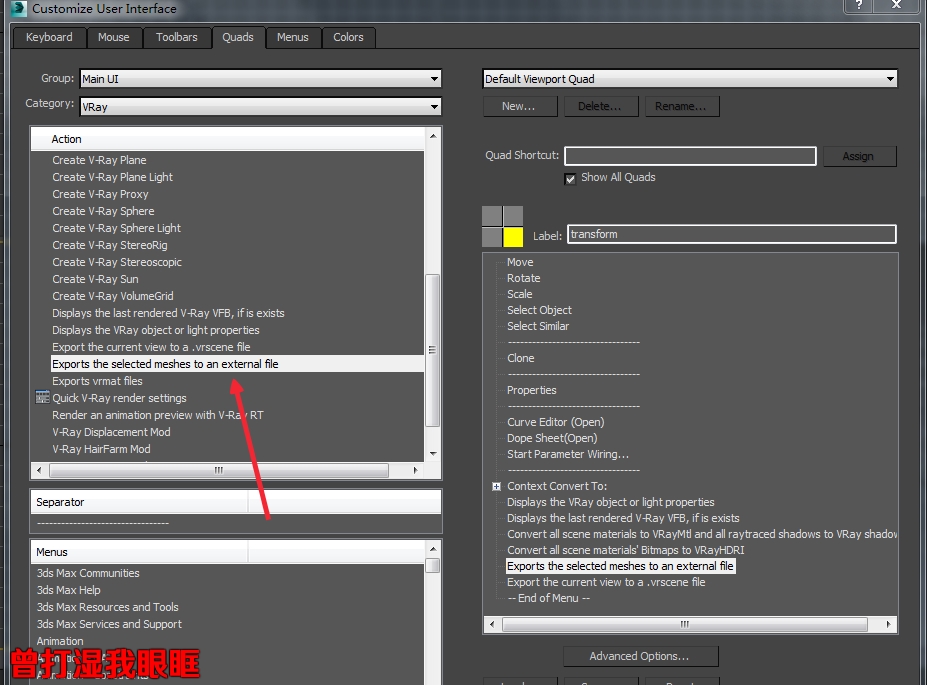Image resolution: width=927 pixels, height=685 pixels.
Task: Open the help question mark button
Action: coord(860,5)
